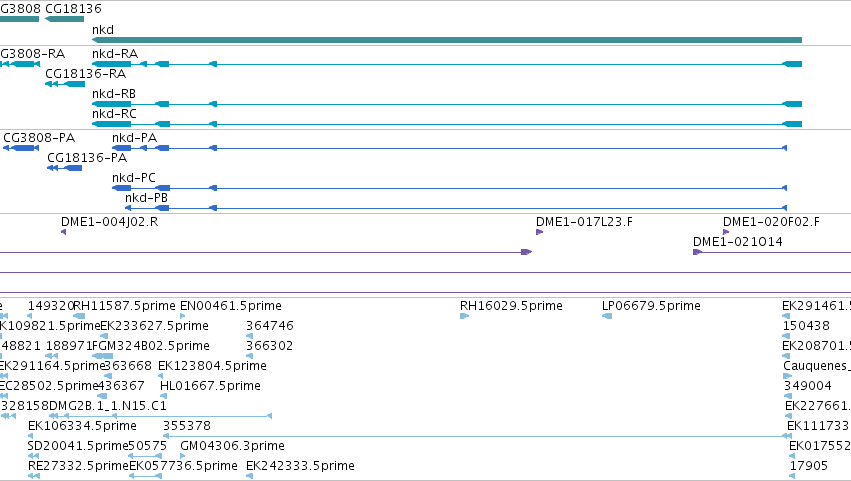The width and height of the screenshot is (851, 481).
Task: Click the DME1-021O14 BAC label
Action: [x=738, y=242]
